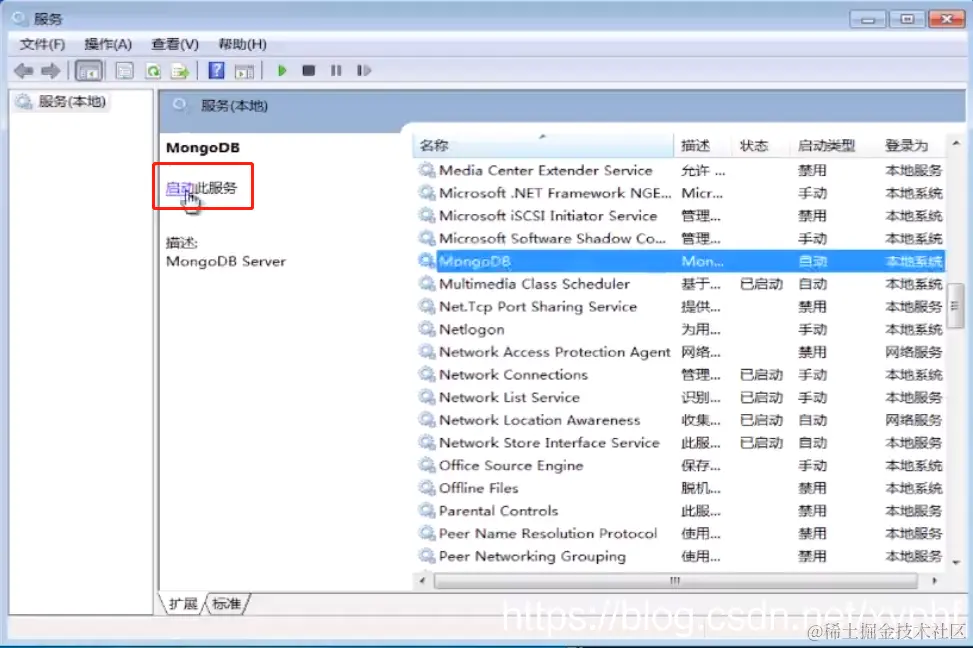Click the vertical scrollbar thumb
This screenshot has height=648, width=973.
tap(956, 304)
